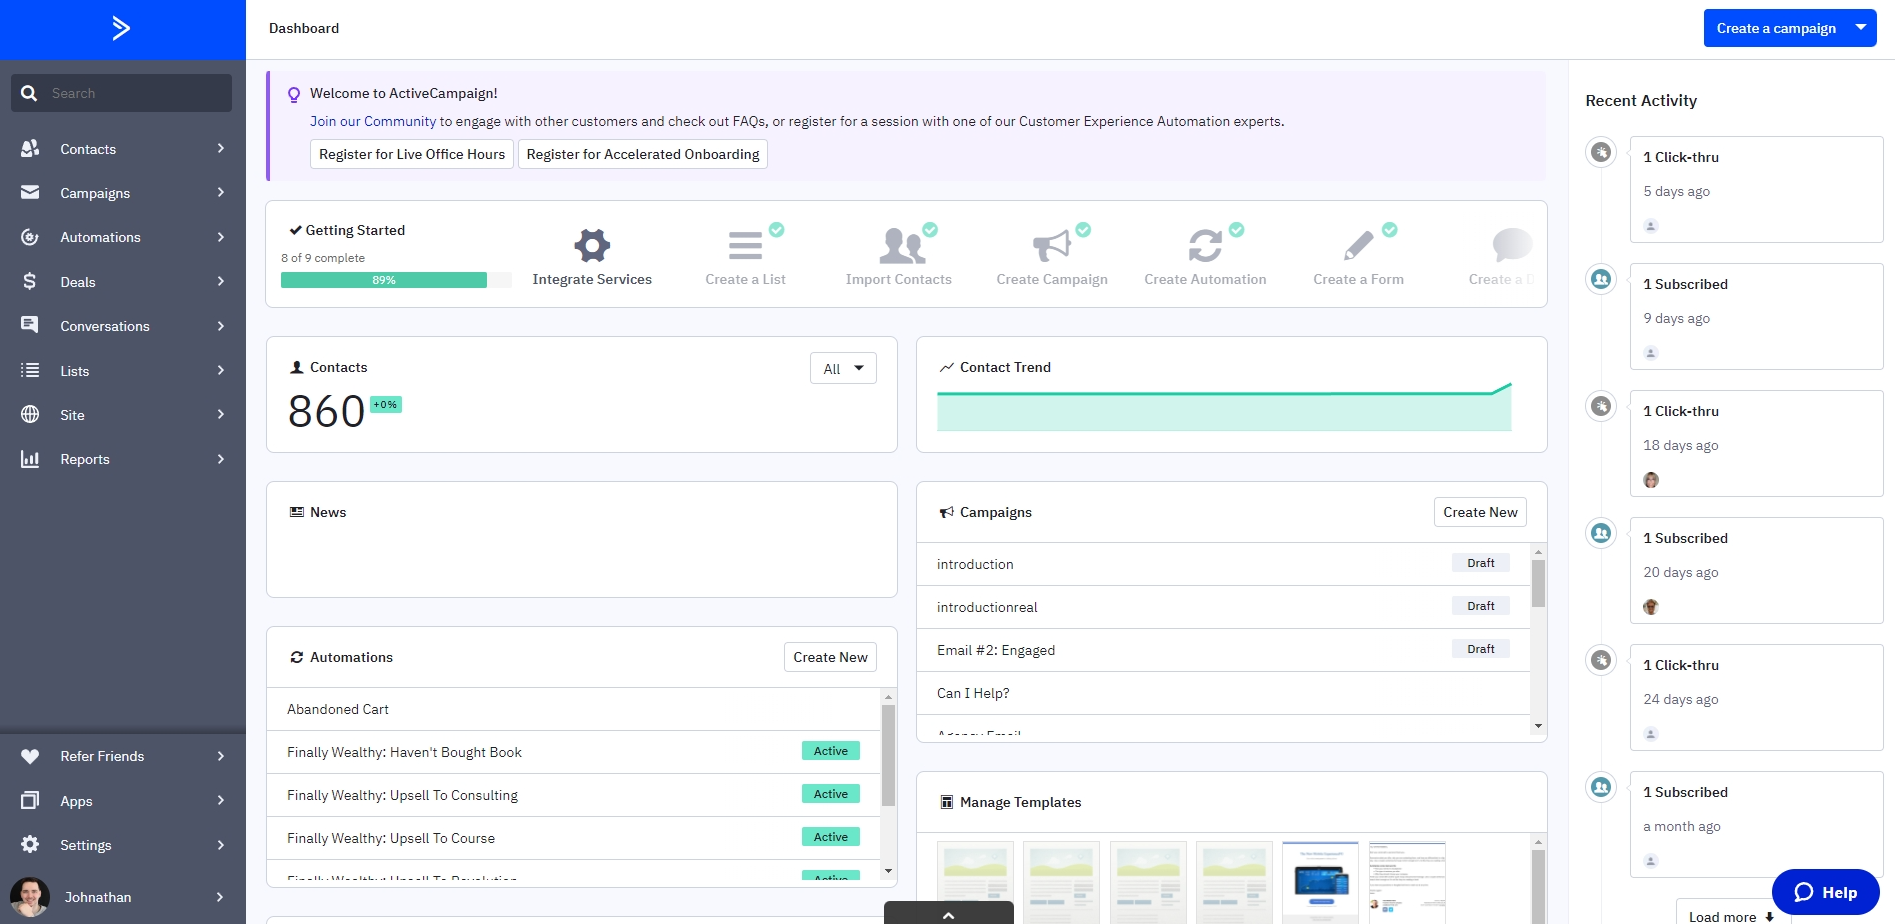Open the first template thumbnail
1895x924 pixels.
[x=975, y=882]
